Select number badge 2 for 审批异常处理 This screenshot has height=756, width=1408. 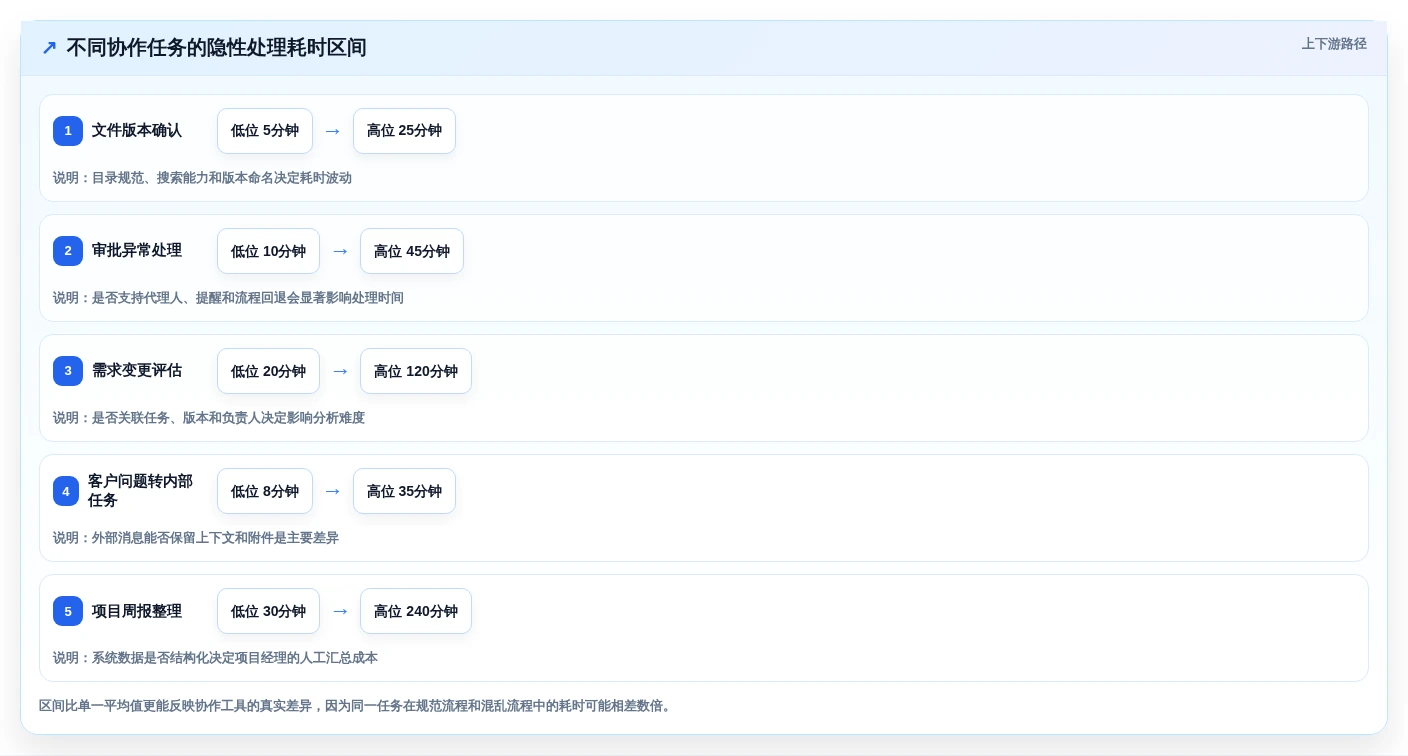pos(68,251)
